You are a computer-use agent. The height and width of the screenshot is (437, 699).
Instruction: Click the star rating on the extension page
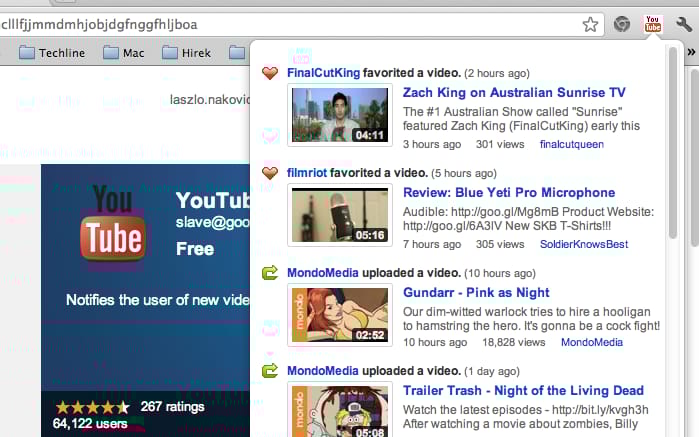(x=92, y=407)
